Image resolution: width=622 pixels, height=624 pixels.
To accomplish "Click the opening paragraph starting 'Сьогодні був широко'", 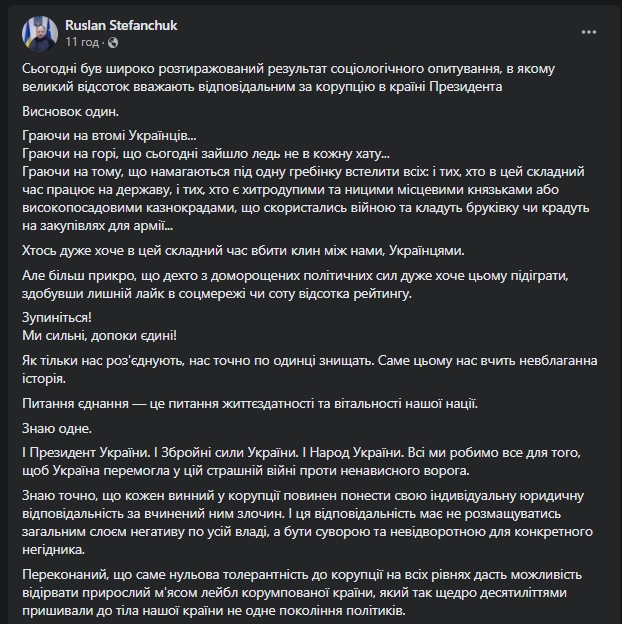I will pos(300,77).
